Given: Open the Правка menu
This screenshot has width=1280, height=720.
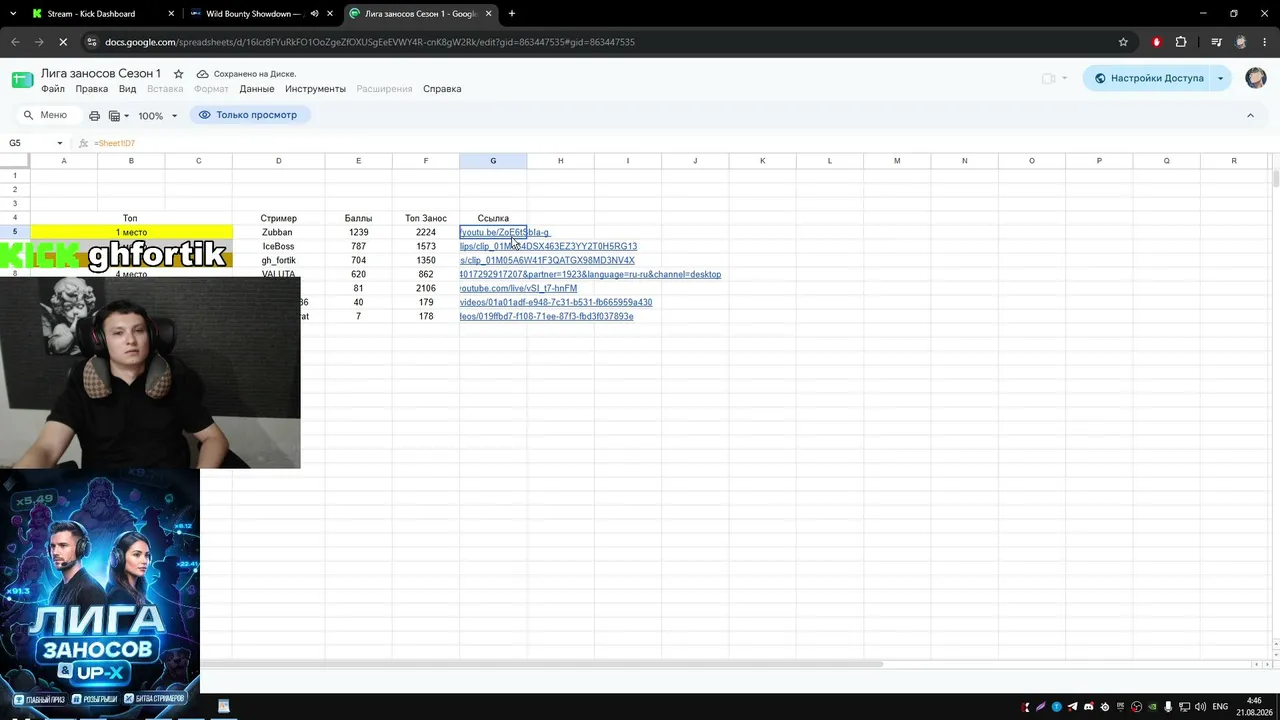Looking at the screenshot, I should tap(92, 89).
